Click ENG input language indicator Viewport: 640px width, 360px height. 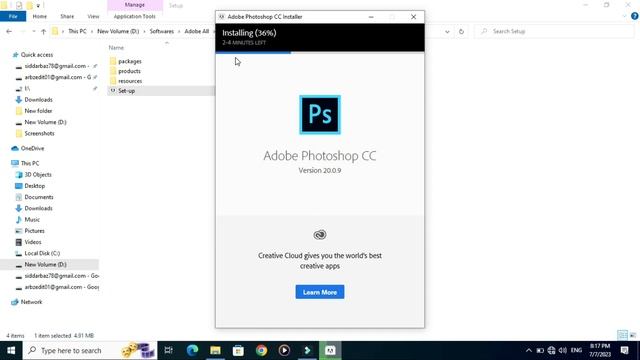click(576, 351)
